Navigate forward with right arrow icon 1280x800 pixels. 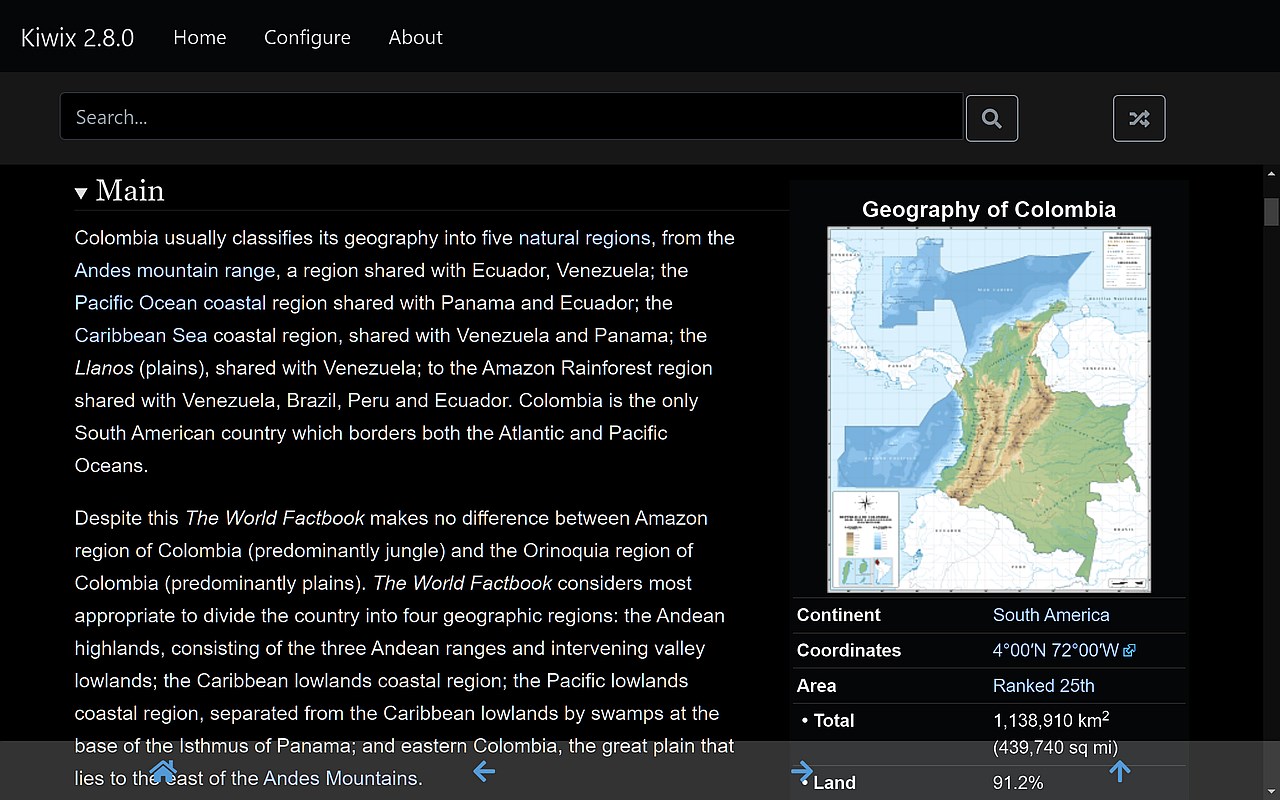coord(802,771)
